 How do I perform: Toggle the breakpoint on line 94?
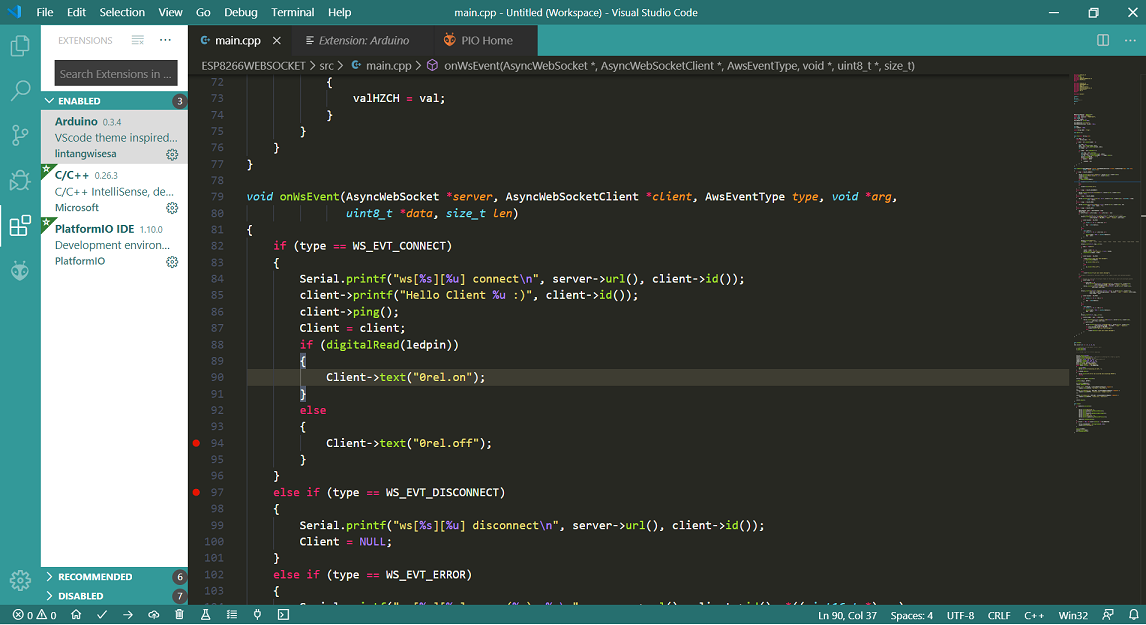point(197,442)
